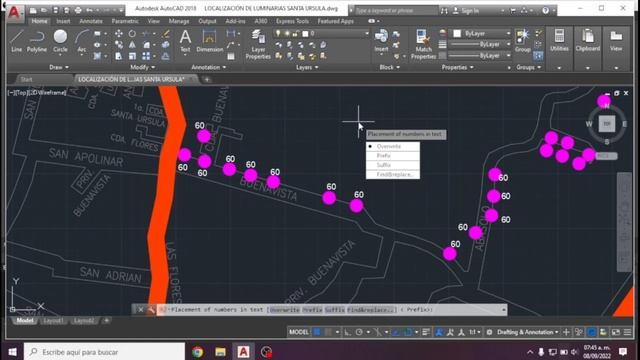
Task: Click Sign In link
Action: (470, 11)
